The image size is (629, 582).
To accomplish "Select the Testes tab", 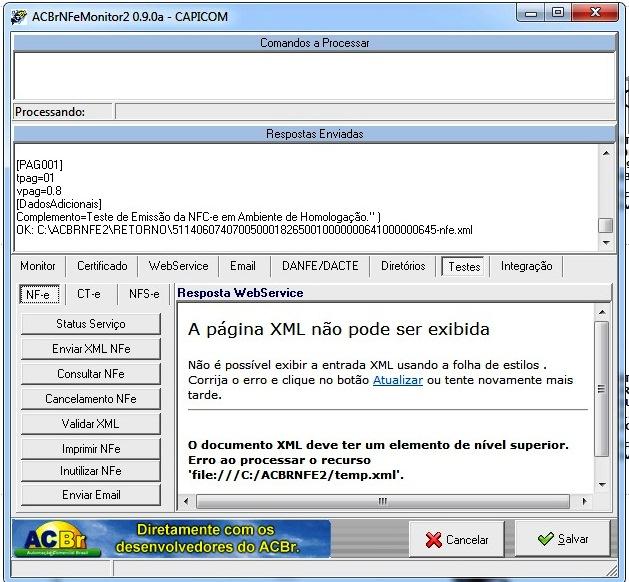I will [464, 267].
